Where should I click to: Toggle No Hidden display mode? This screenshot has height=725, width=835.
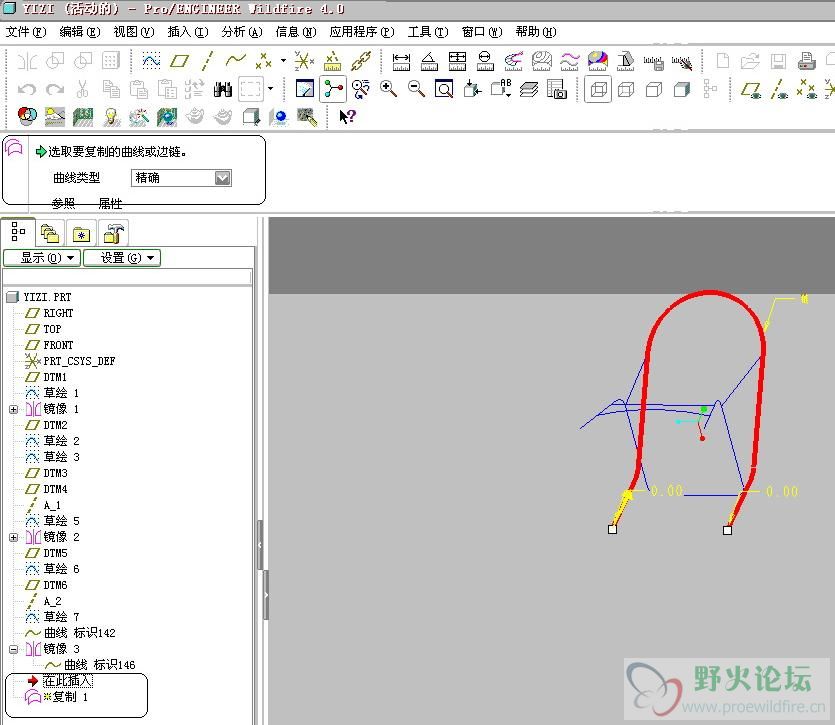click(654, 89)
